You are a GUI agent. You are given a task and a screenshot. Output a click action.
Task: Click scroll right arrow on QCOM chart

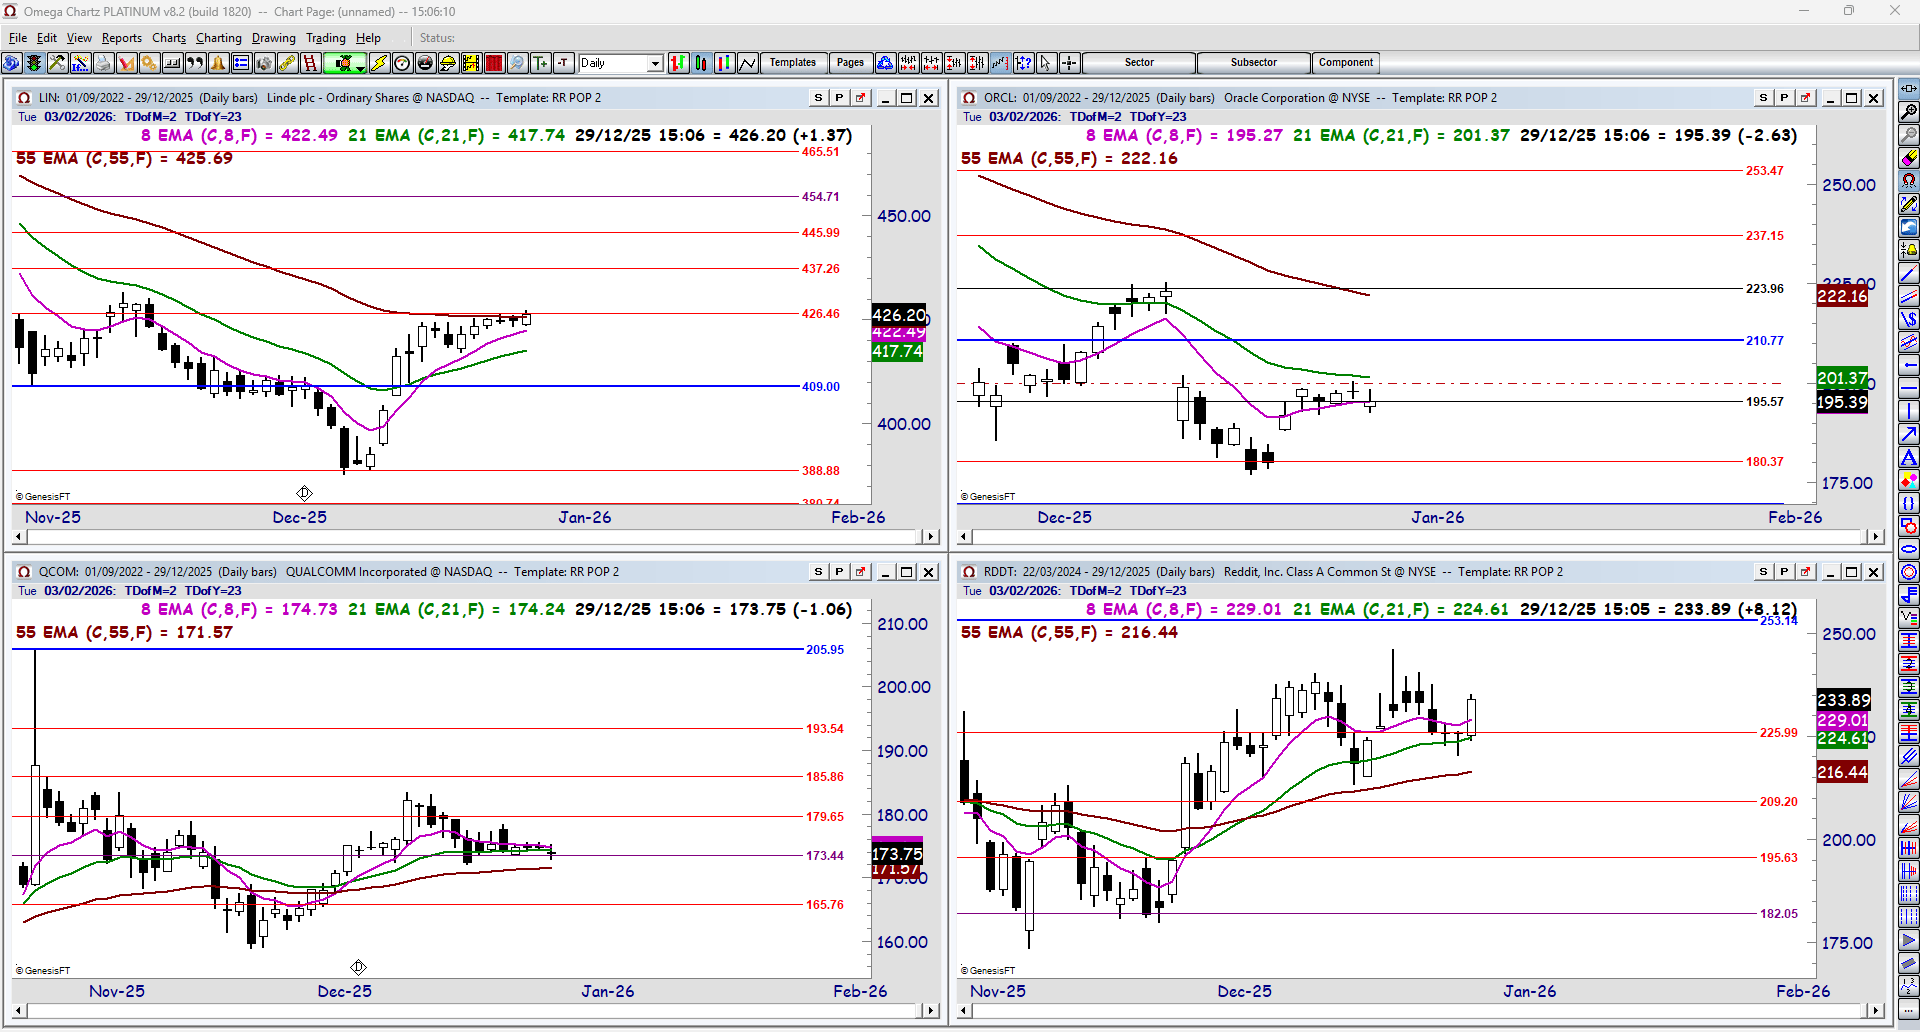coord(931,1011)
